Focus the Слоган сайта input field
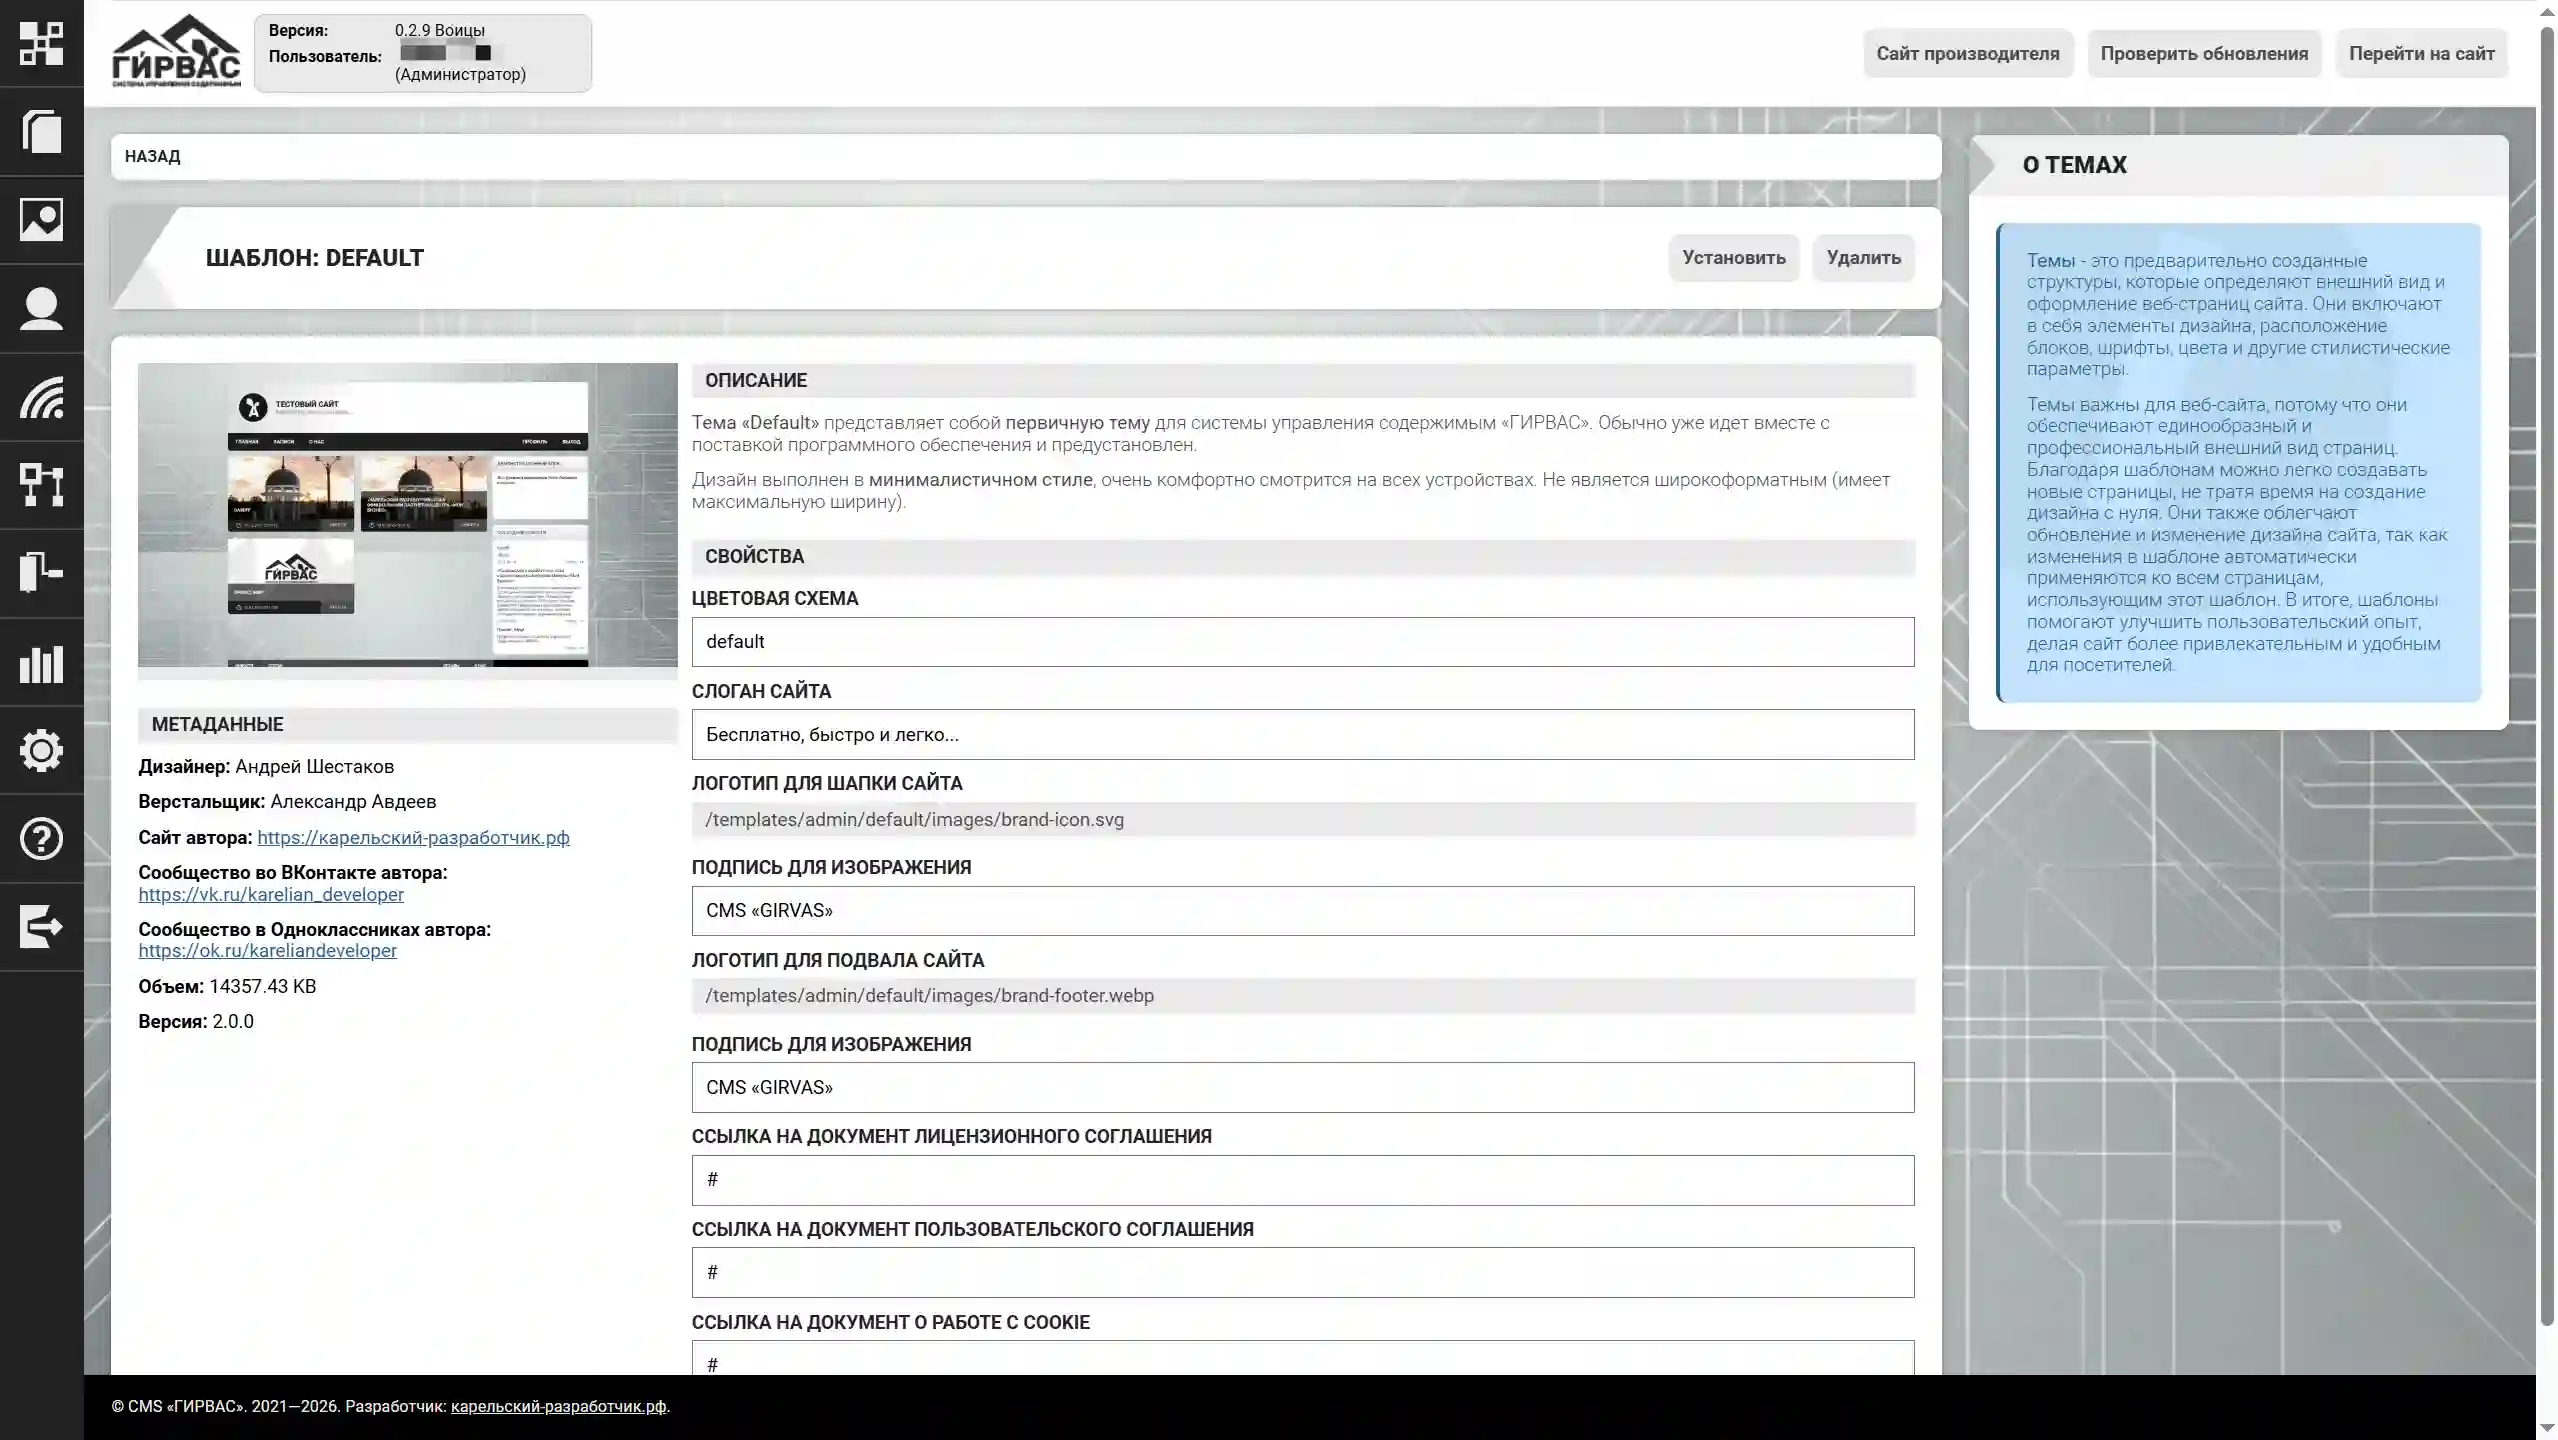2558x1440 pixels. (x=1302, y=735)
